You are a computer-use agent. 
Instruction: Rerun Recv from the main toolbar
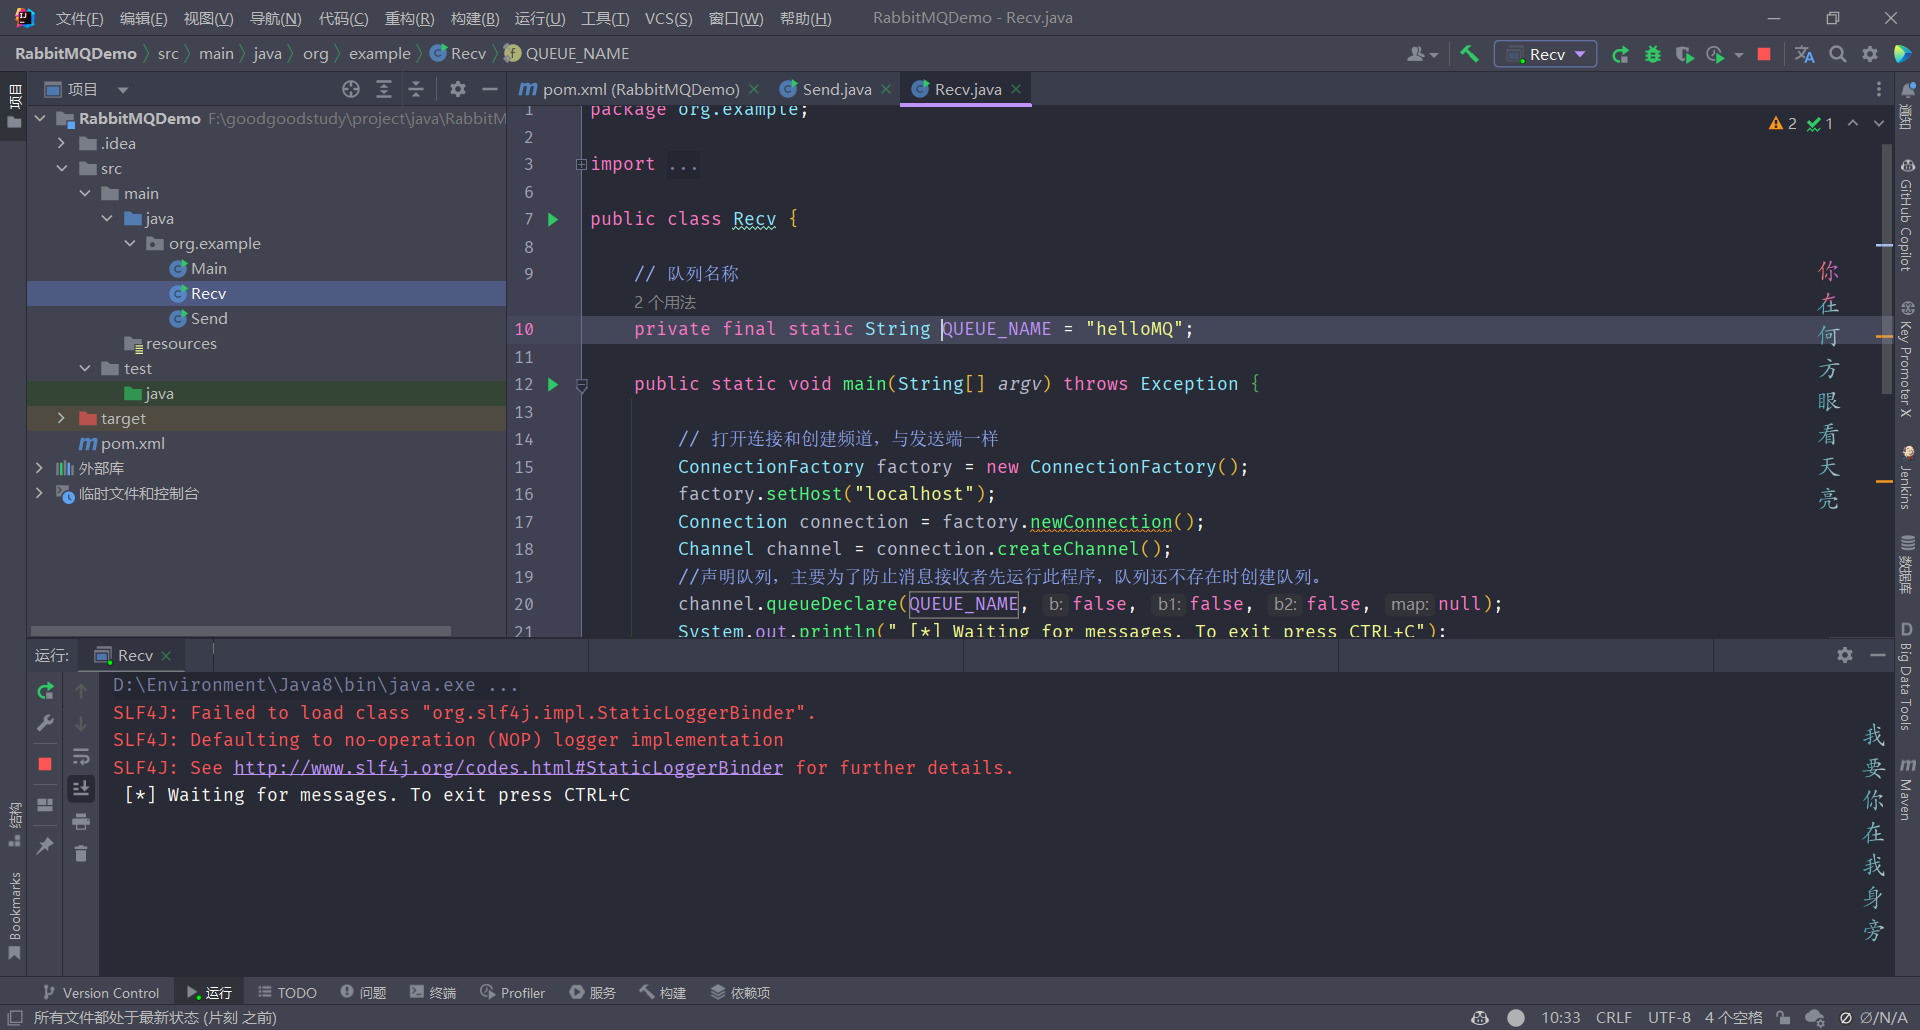pyautogui.click(x=1620, y=54)
